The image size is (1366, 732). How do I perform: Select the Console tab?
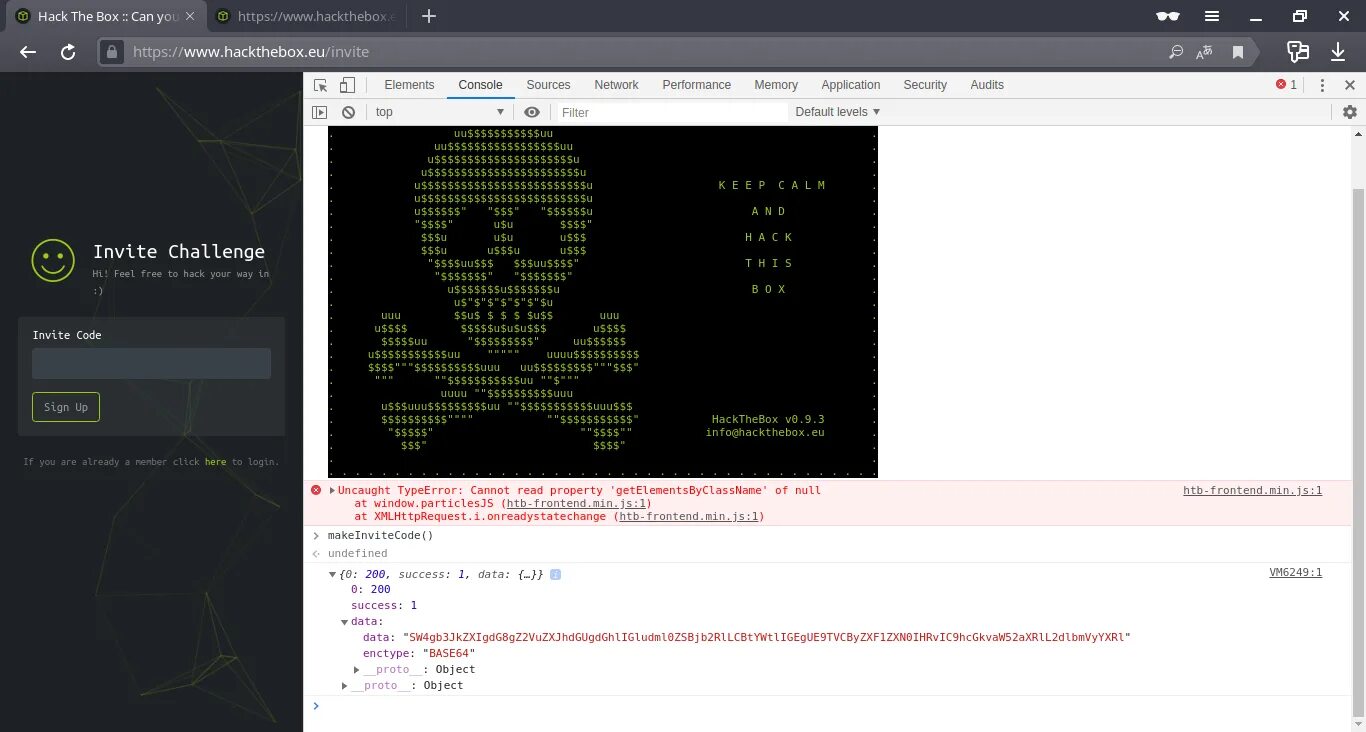[480, 85]
